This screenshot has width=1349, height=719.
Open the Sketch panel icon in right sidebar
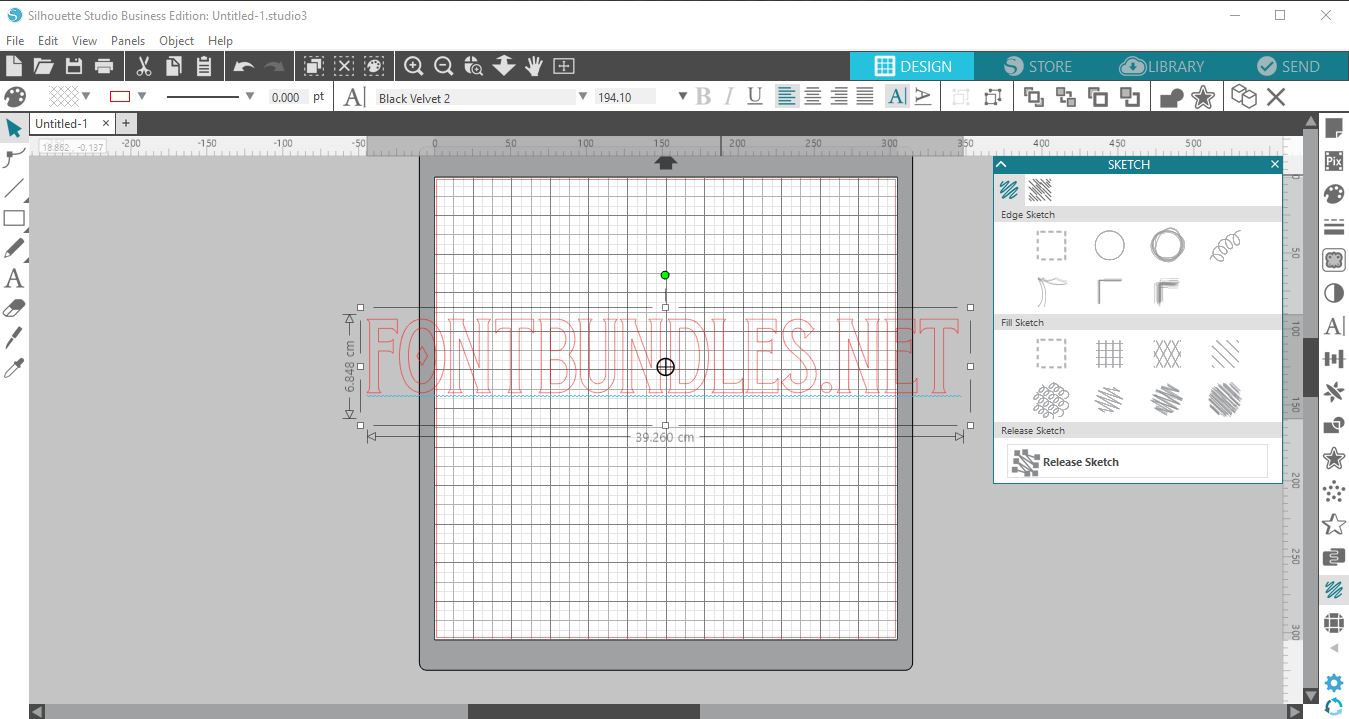[x=1333, y=590]
